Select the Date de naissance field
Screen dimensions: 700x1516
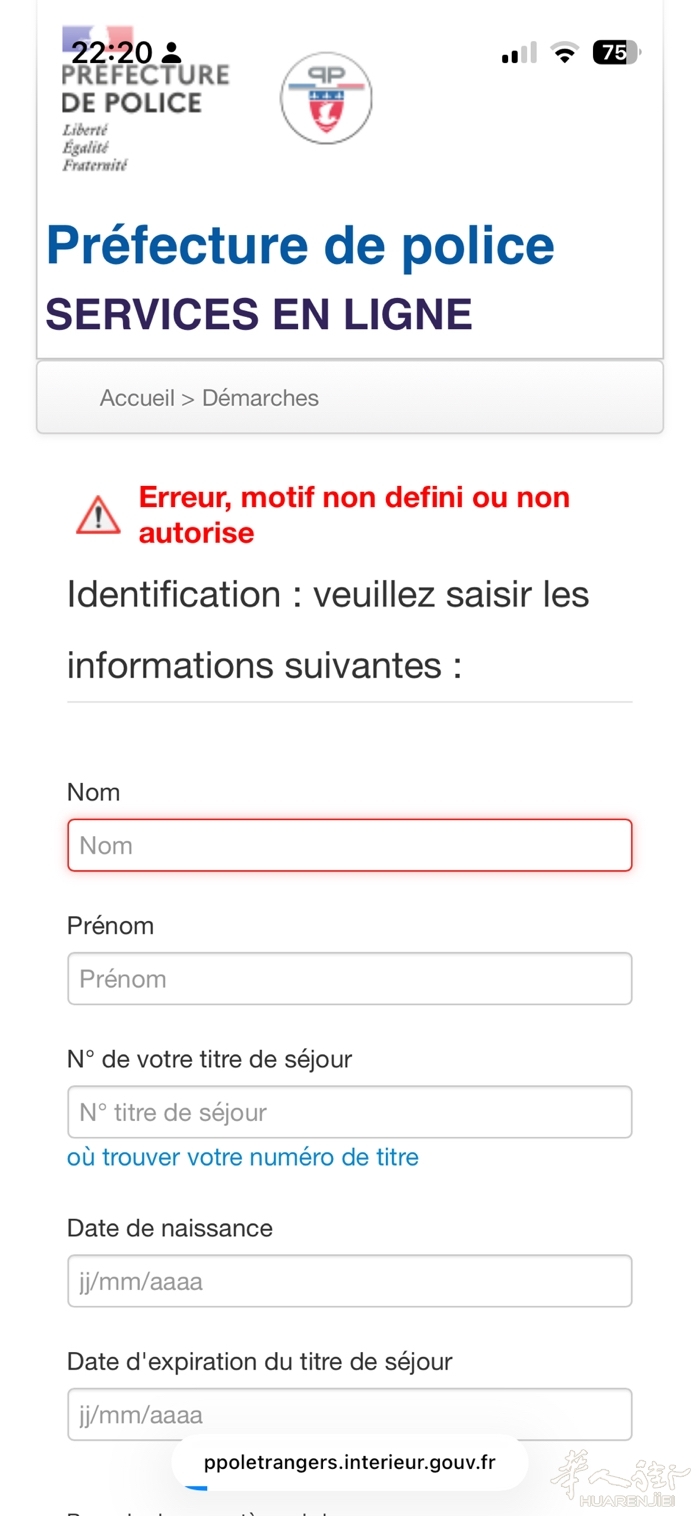[349, 1281]
